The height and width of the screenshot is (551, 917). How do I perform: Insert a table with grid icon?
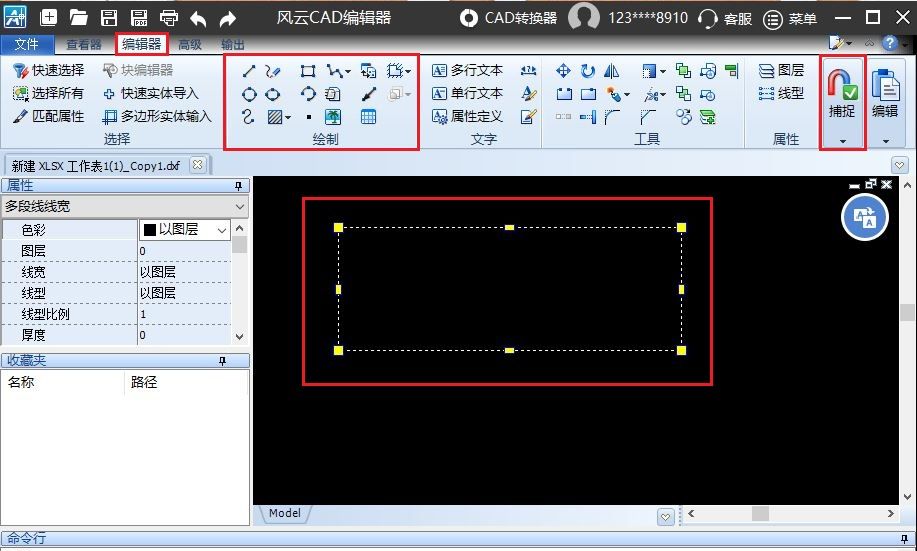click(x=369, y=117)
